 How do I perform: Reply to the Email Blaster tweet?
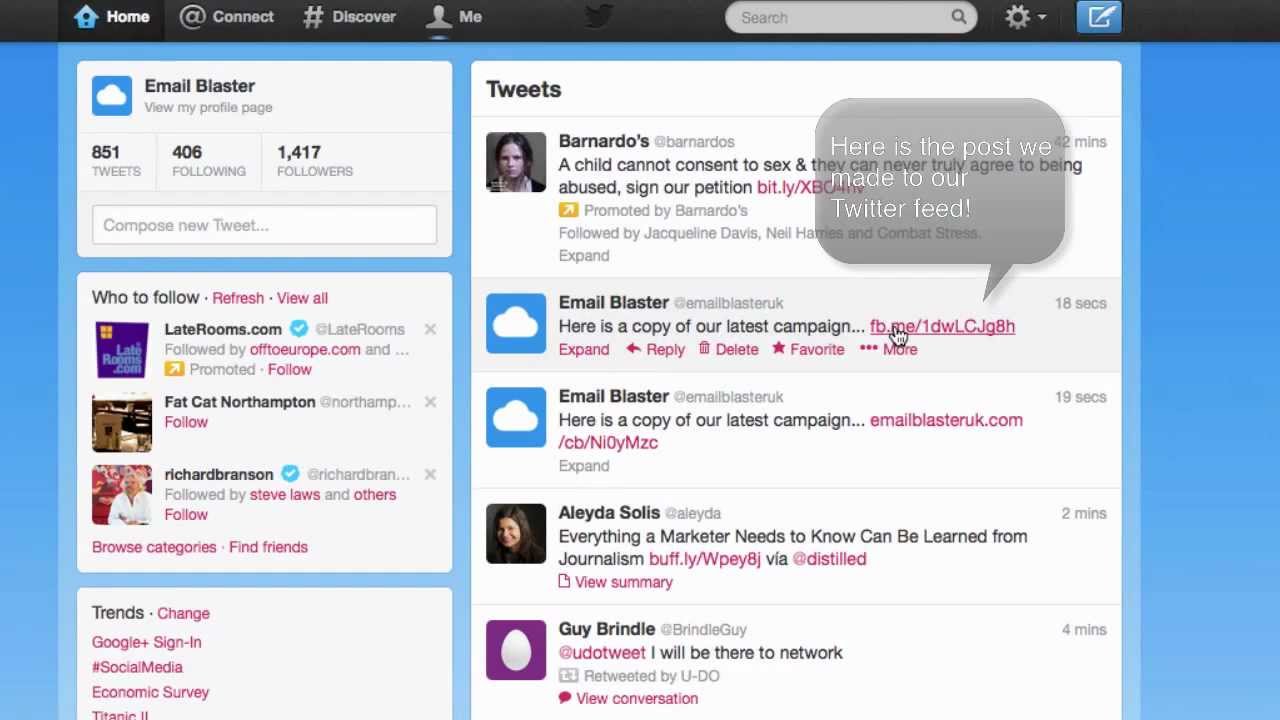pyautogui.click(x=655, y=350)
